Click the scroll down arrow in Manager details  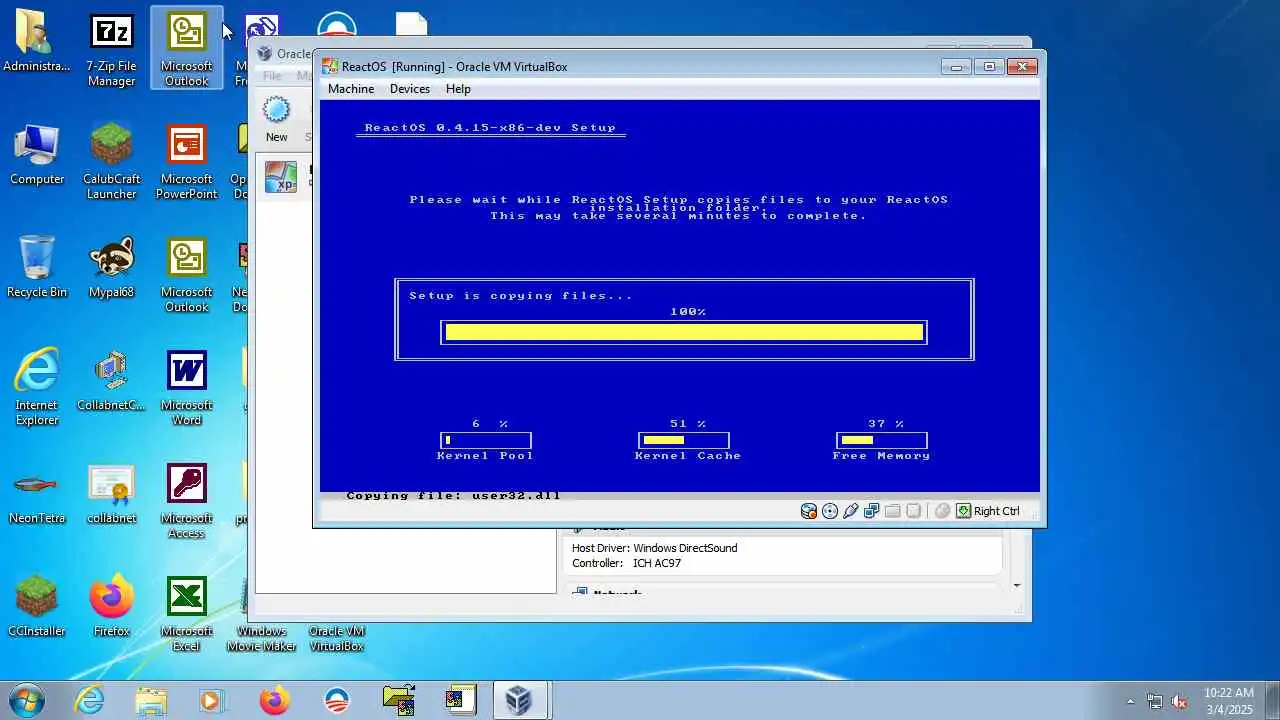[1017, 586]
